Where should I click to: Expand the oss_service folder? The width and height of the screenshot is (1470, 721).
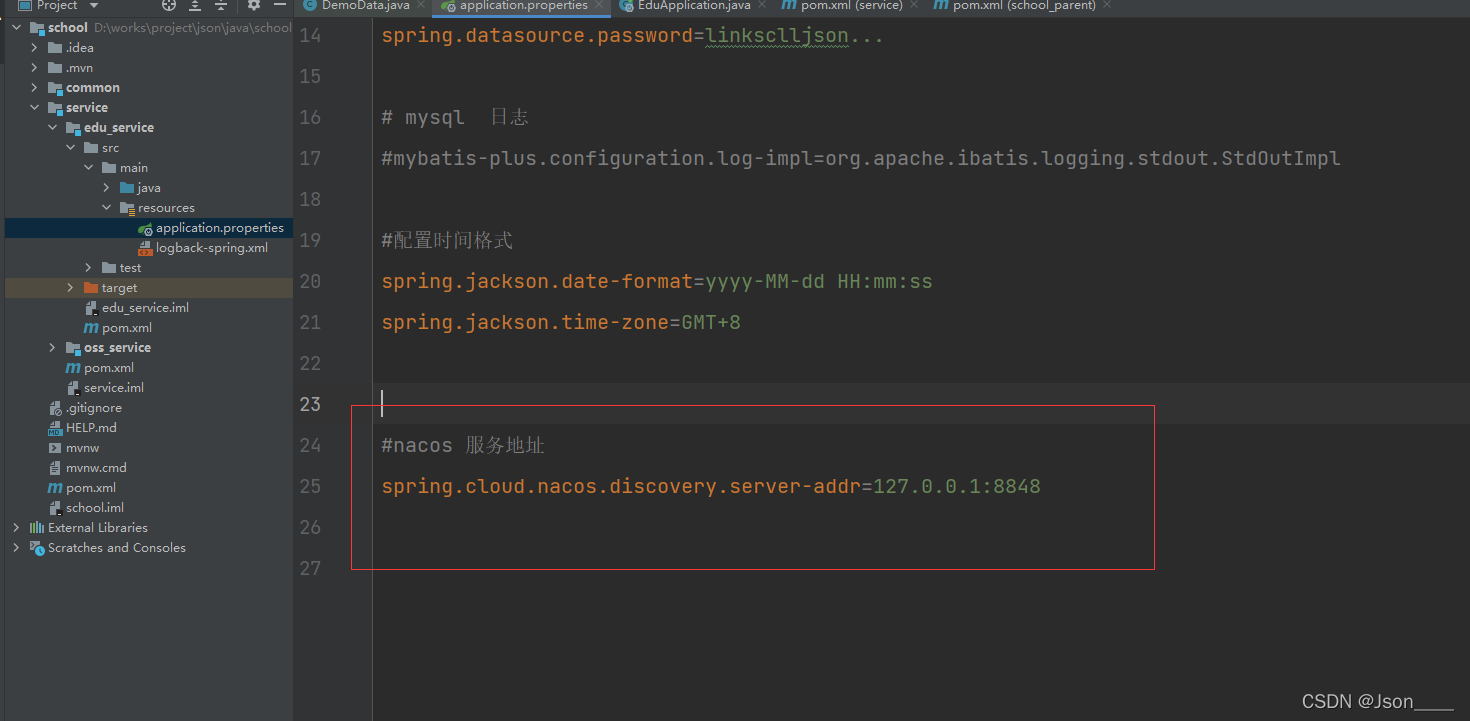coord(52,347)
